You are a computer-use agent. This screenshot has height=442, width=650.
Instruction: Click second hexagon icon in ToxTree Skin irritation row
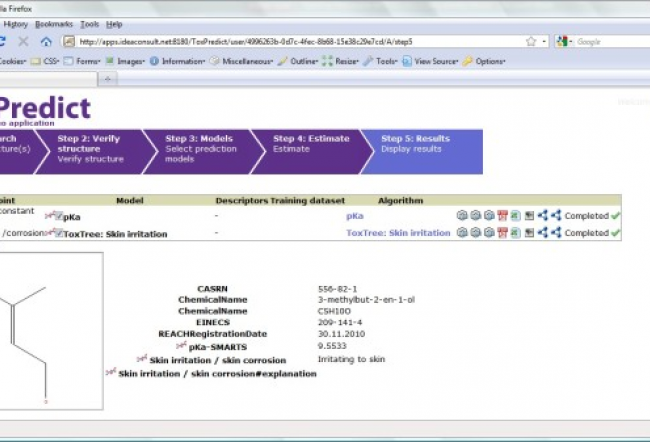475,233
